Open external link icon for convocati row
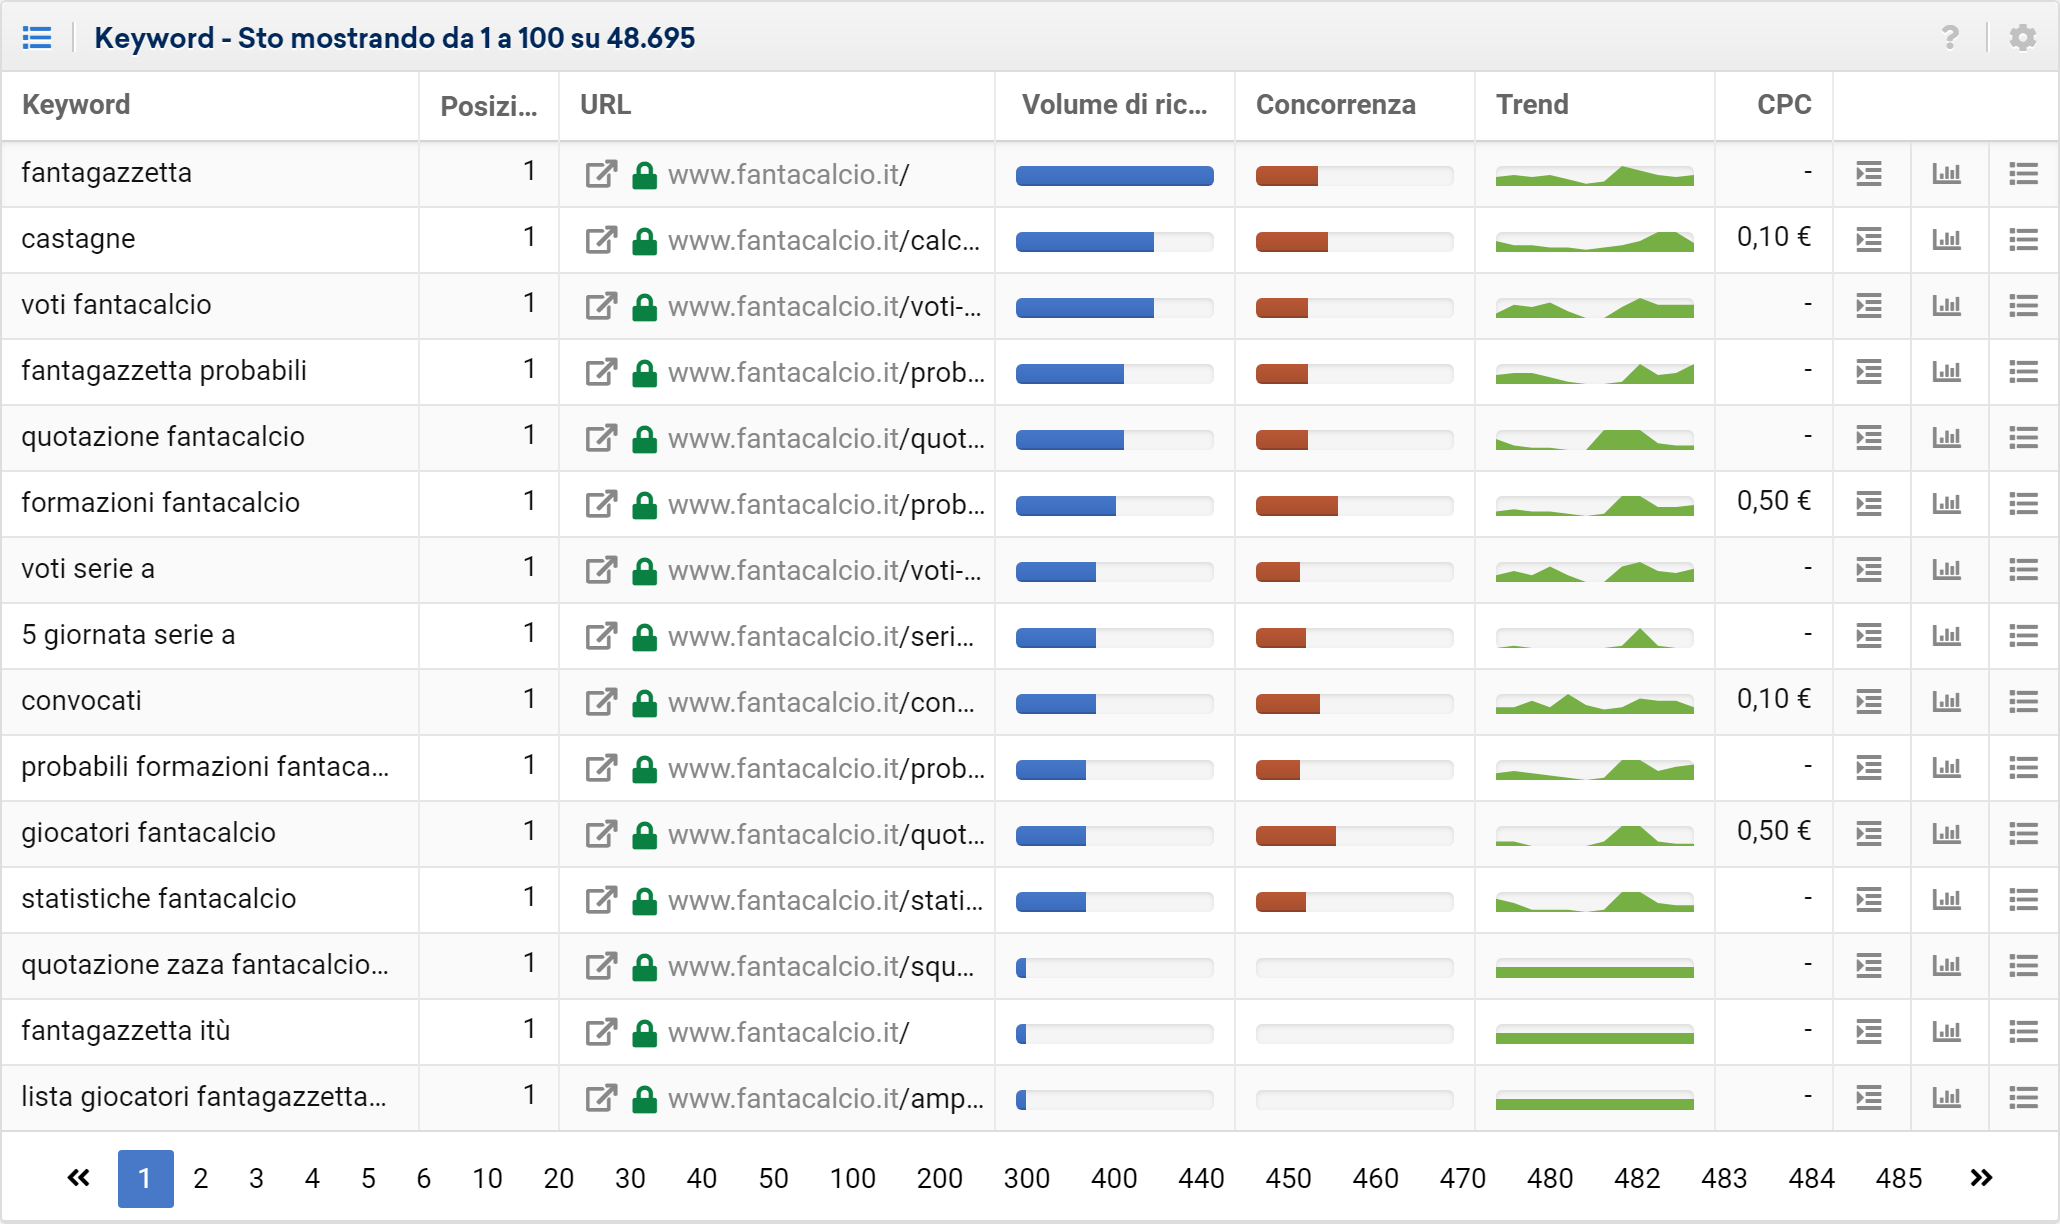The image size is (2060, 1224). click(x=601, y=702)
